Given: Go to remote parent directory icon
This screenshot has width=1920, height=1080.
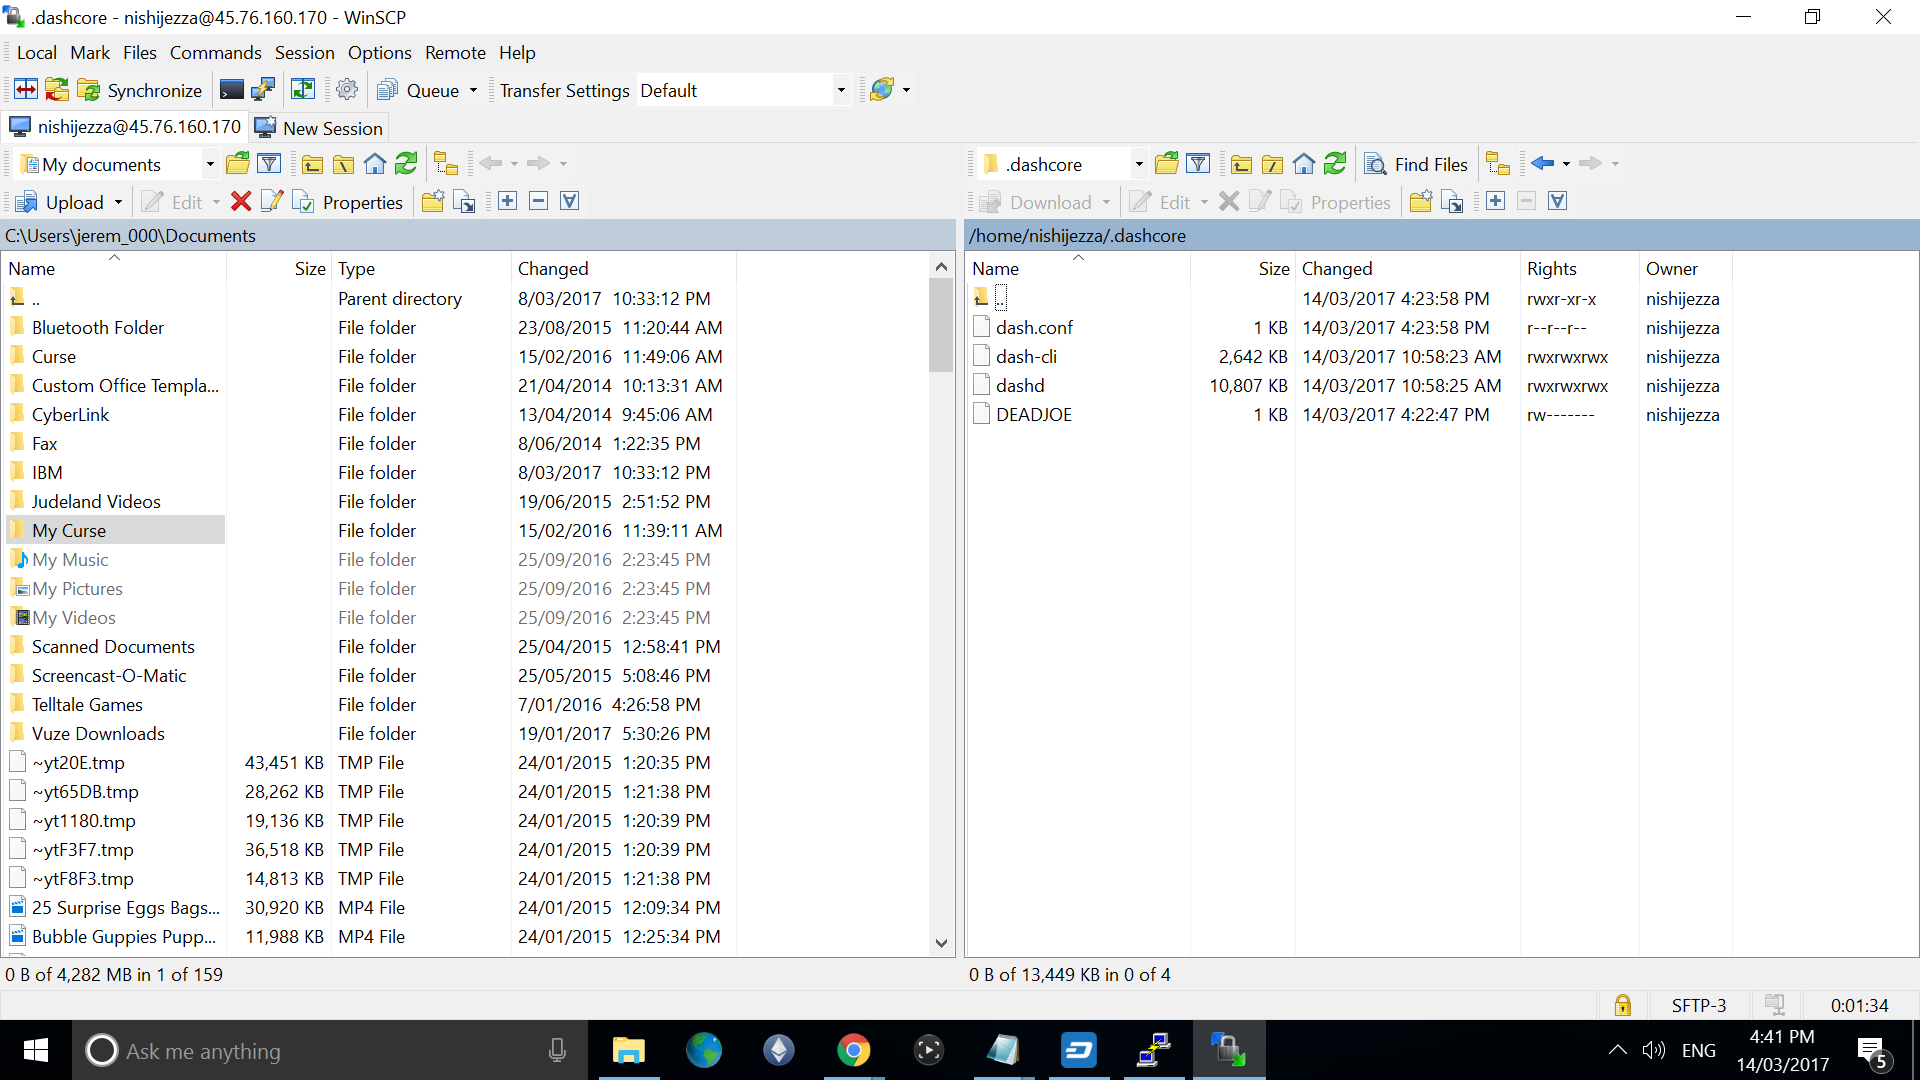Looking at the screenshot, I should tap(1241, 163).
